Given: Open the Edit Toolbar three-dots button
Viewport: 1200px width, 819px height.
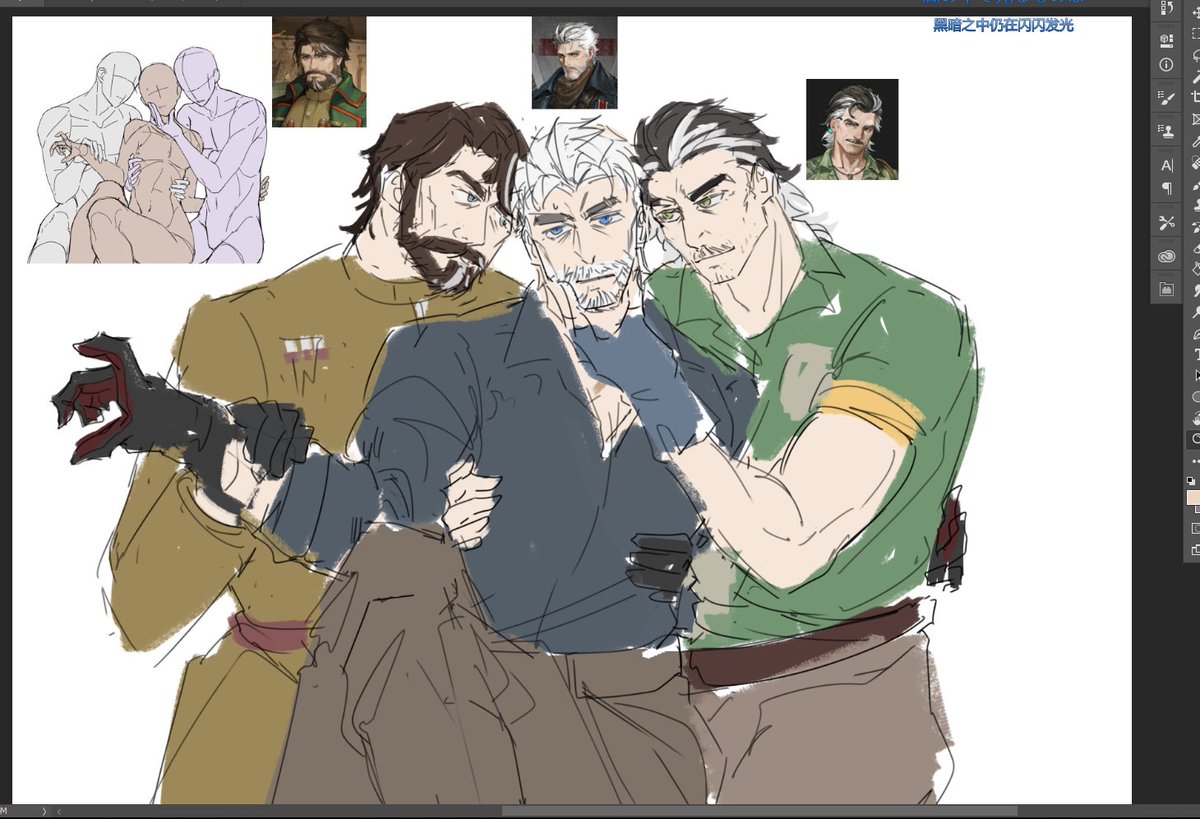Looking at the screenshot, I should (1196, 460).
